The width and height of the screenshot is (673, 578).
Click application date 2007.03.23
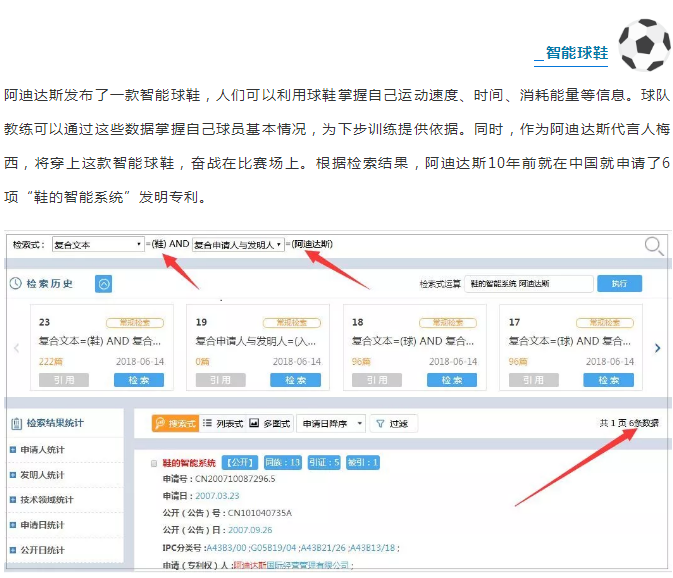click(217, 496)
